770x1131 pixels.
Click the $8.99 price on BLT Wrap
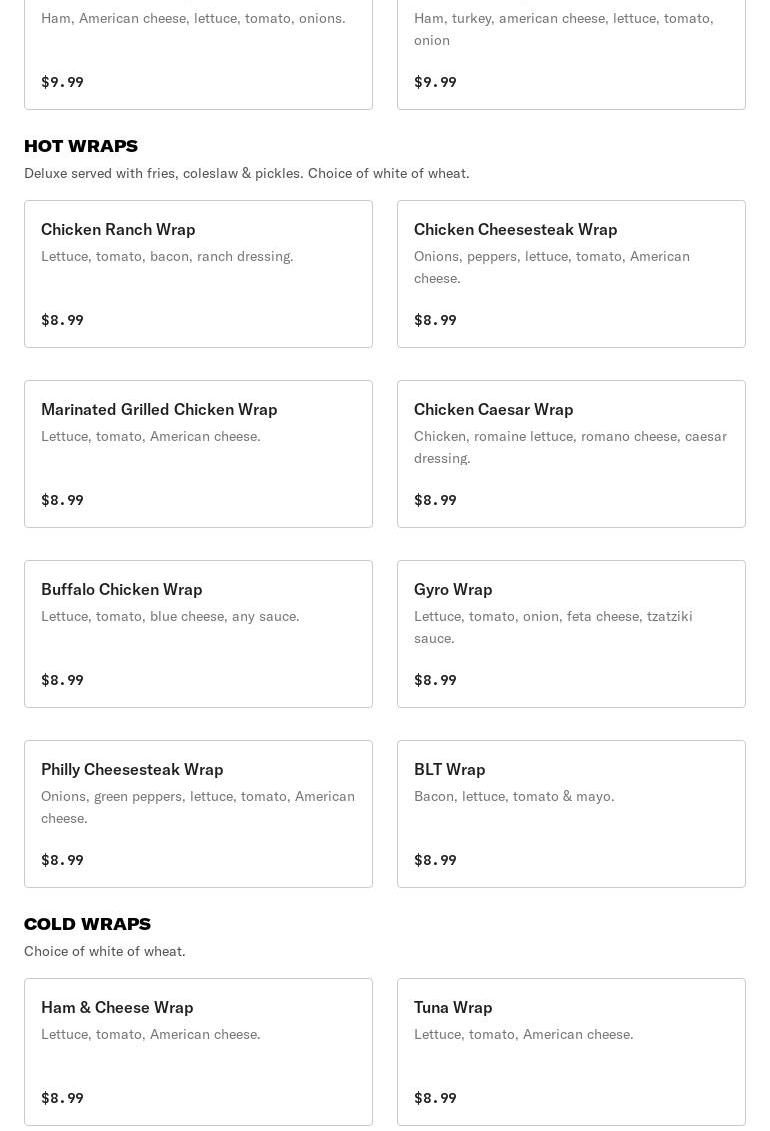(435, 860)
